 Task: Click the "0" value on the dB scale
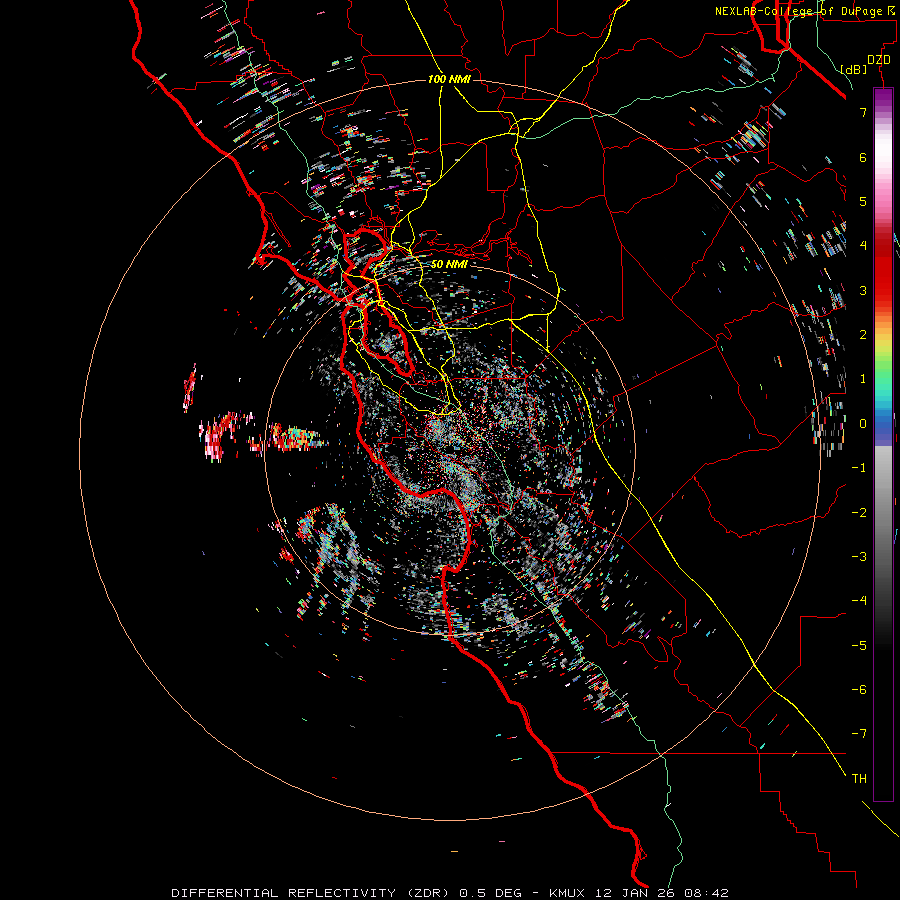863,424
